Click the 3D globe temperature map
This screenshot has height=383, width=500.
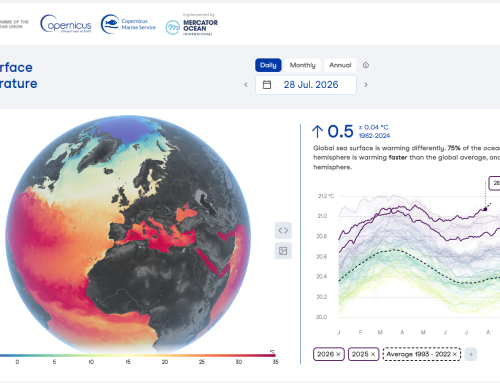pyautogui.click(x=128, y=234)
